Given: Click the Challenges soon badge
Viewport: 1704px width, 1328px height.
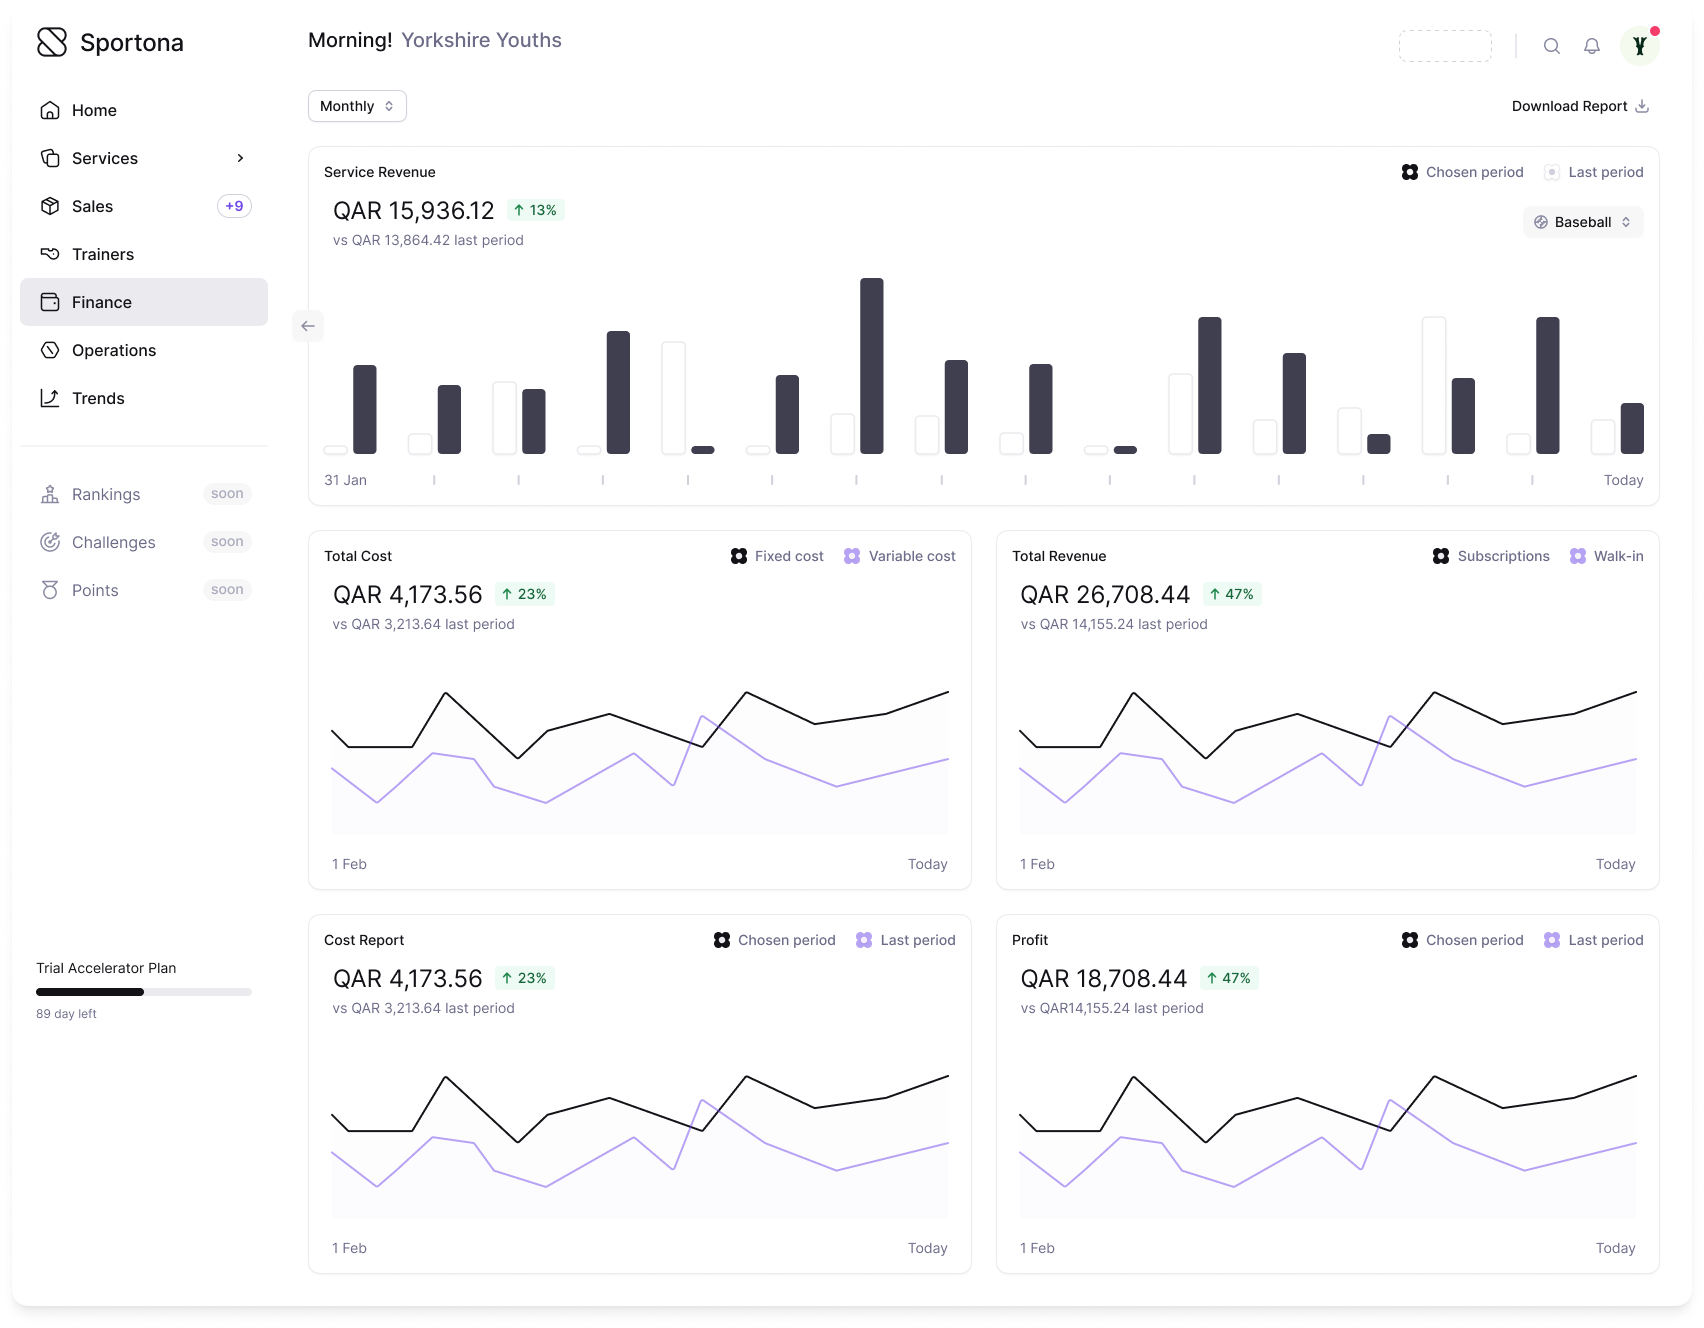Looking at the screenshot, I should [x=227, y=542].
